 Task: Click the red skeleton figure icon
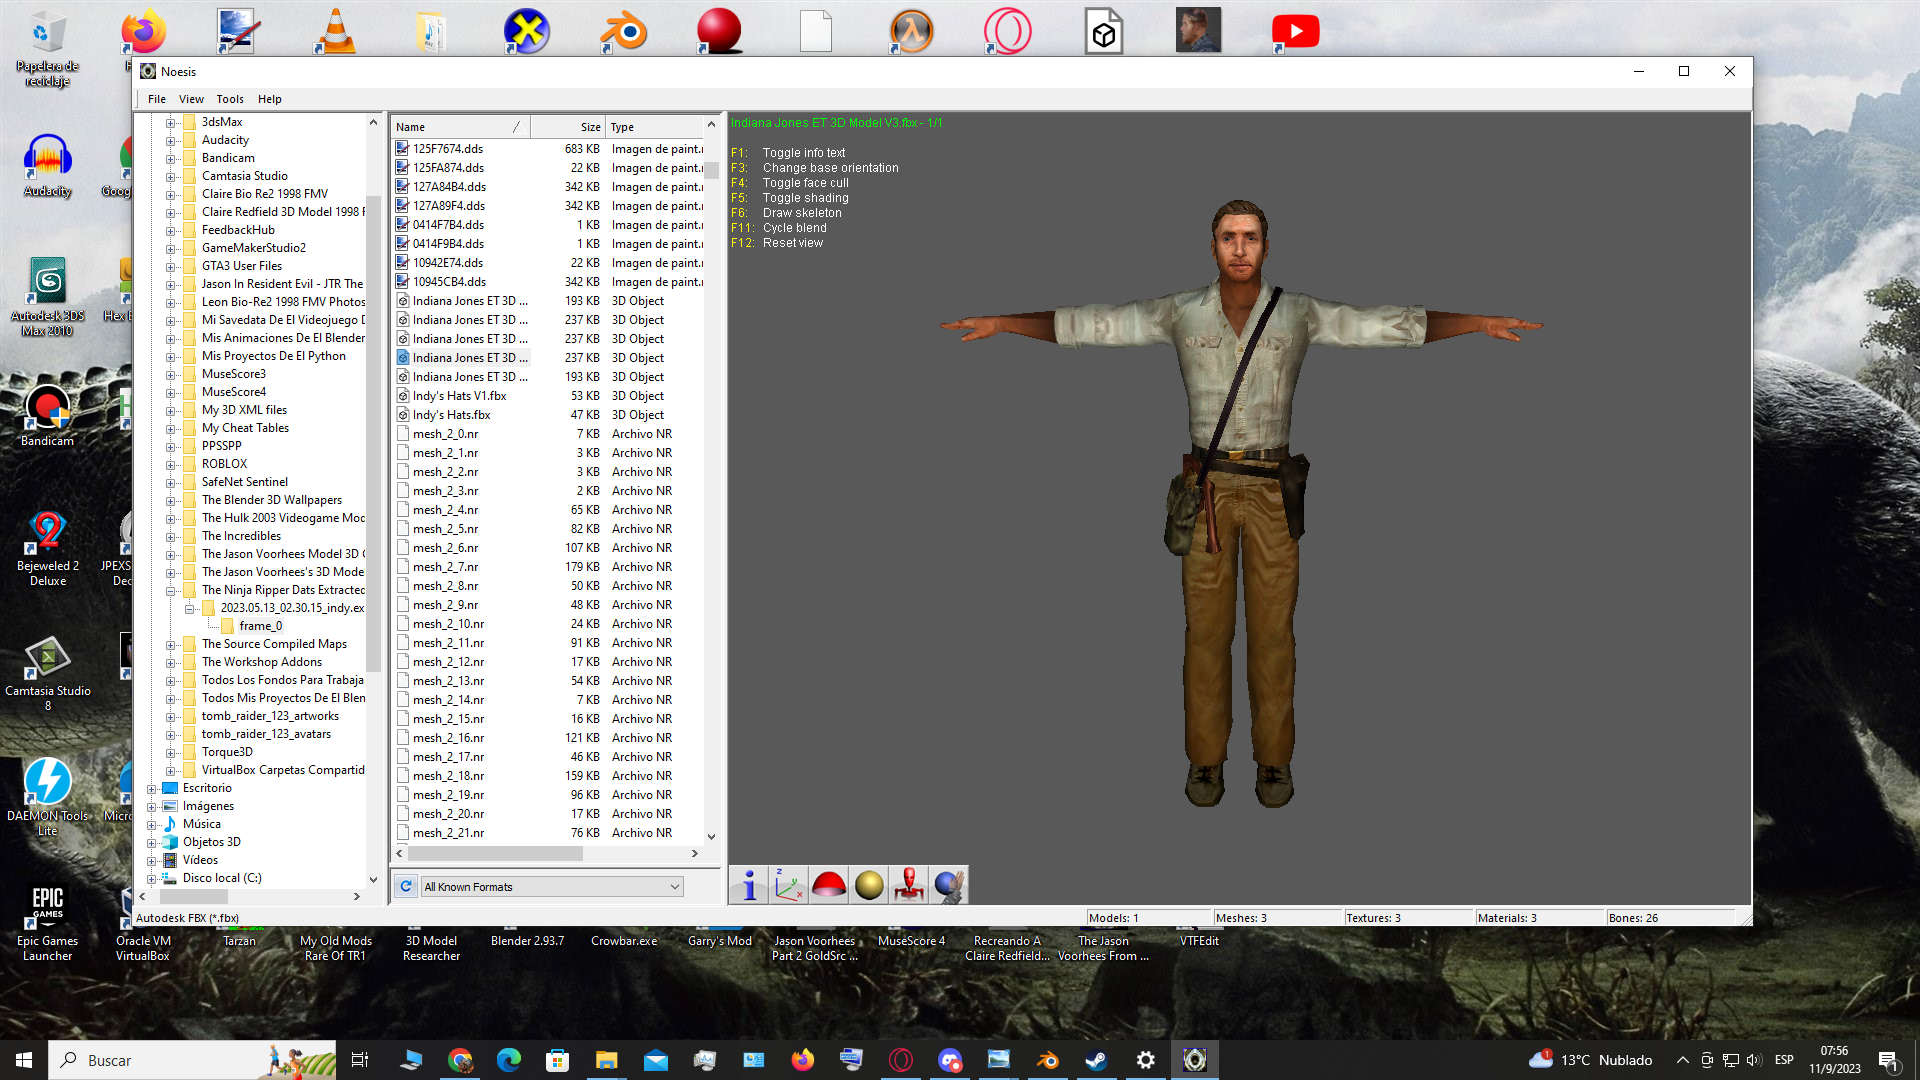coord(909,885)
